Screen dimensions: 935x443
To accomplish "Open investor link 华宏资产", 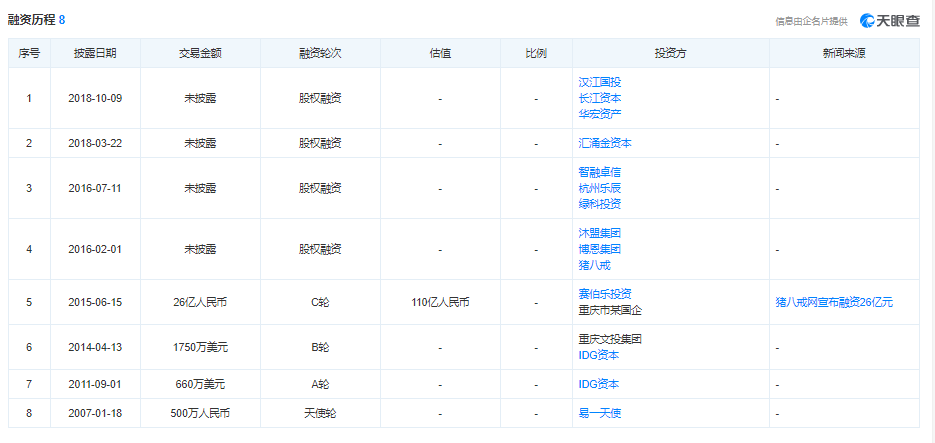I will (x=599, y=113).
